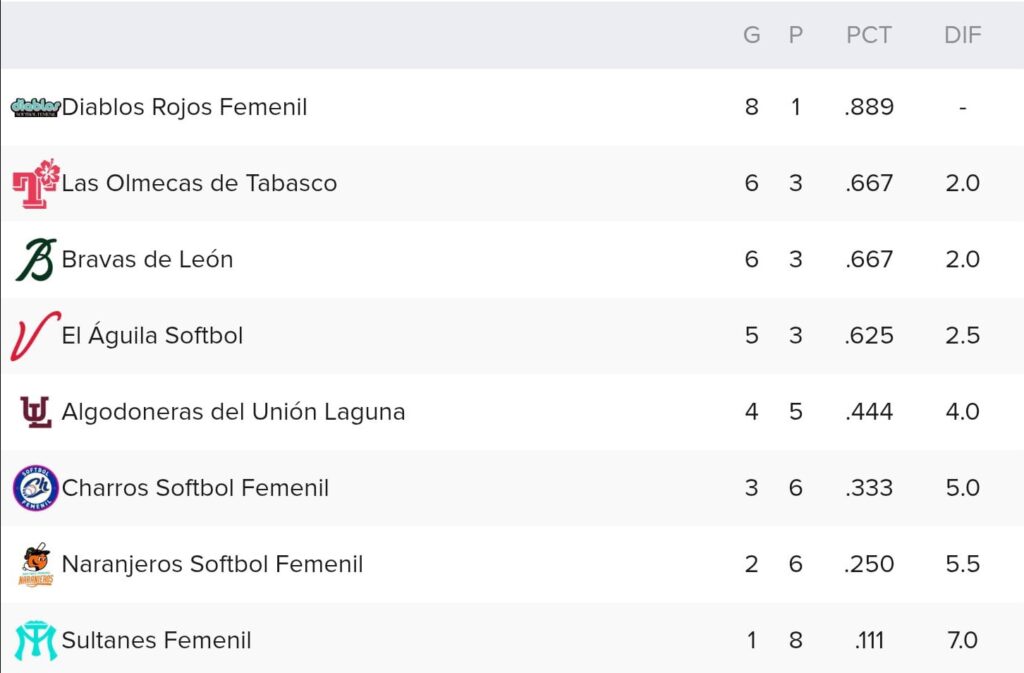Click the Naranjeros Softbol Femenil logo
The width and height of the screenshot is (1024, 673).
tap(36, 564)
